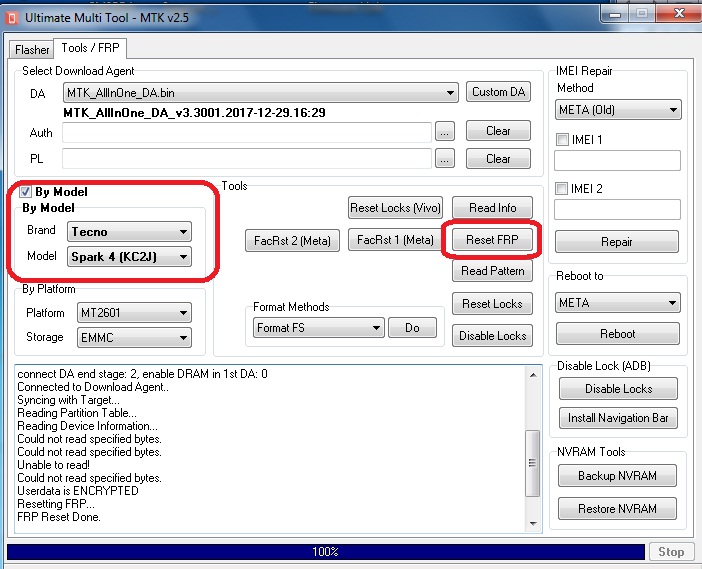
Task: Click the Read Info button
Action: 492,208
